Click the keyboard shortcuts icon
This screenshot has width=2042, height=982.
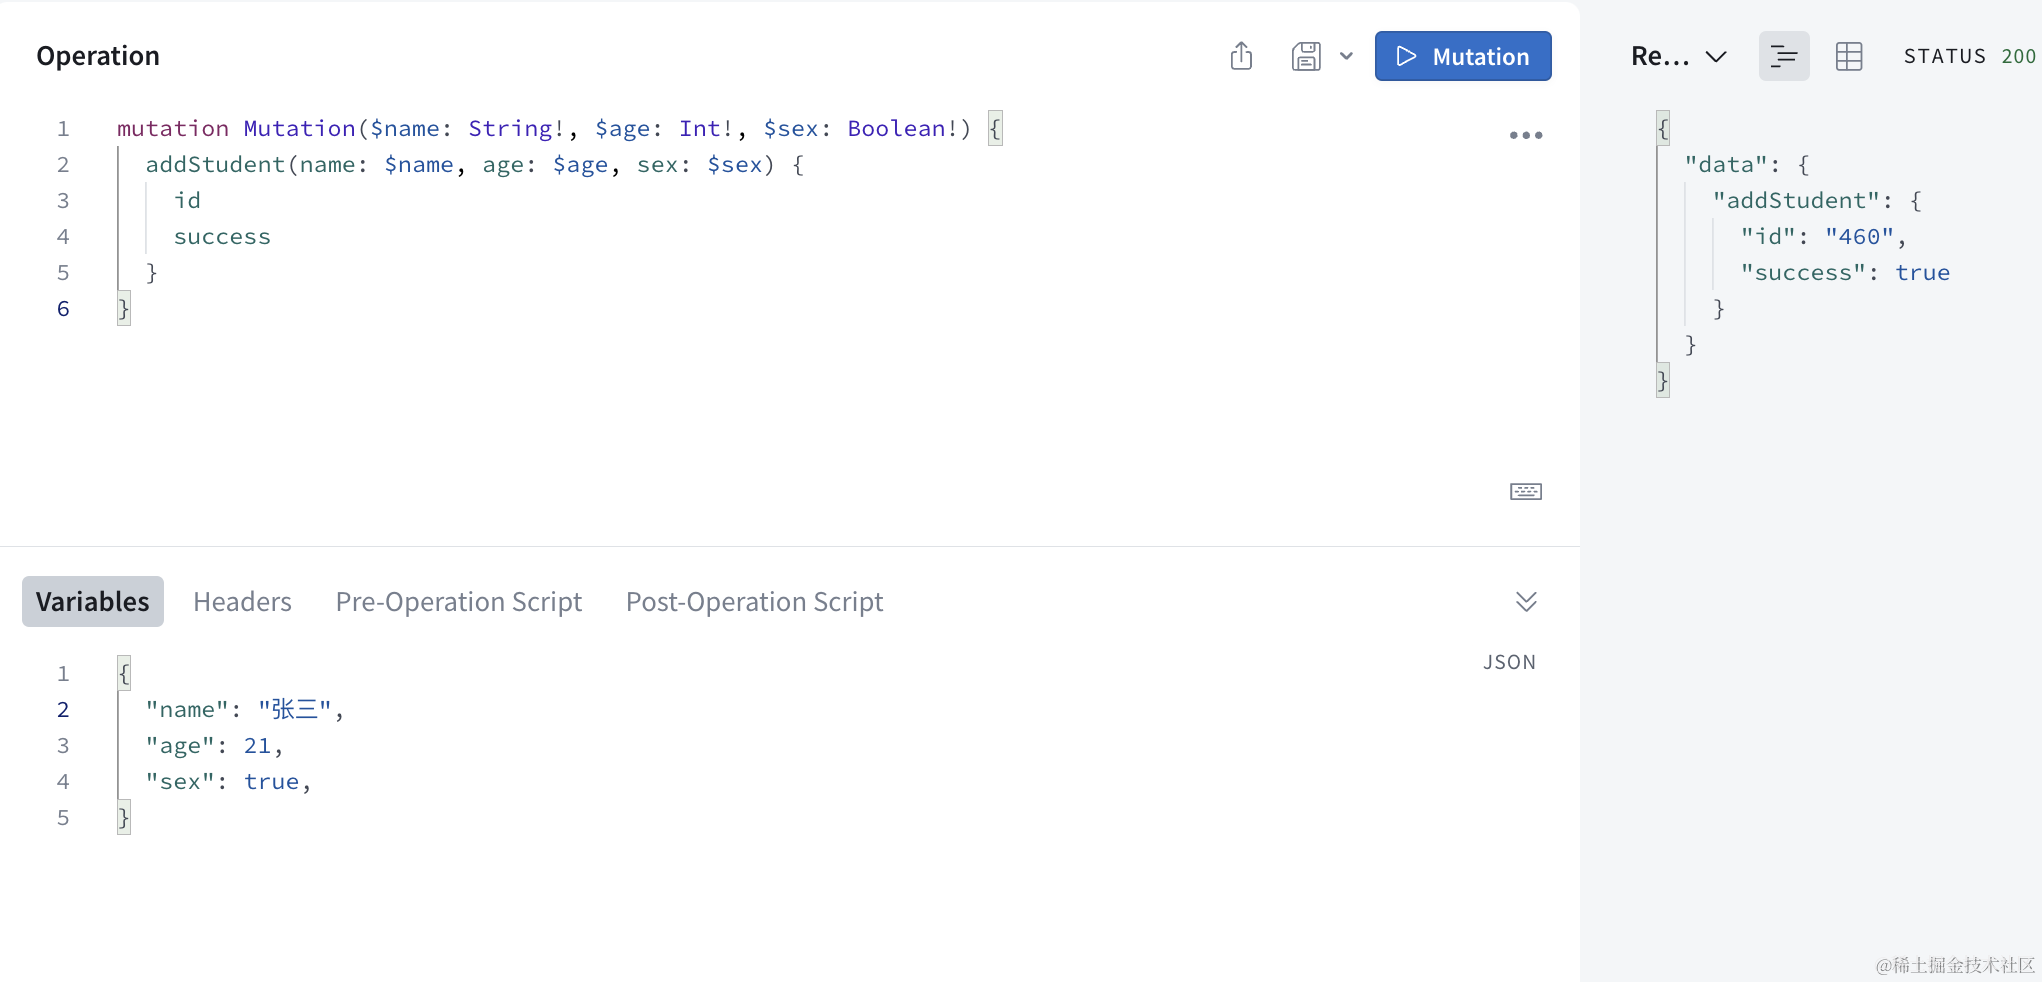click(1525, 491)
